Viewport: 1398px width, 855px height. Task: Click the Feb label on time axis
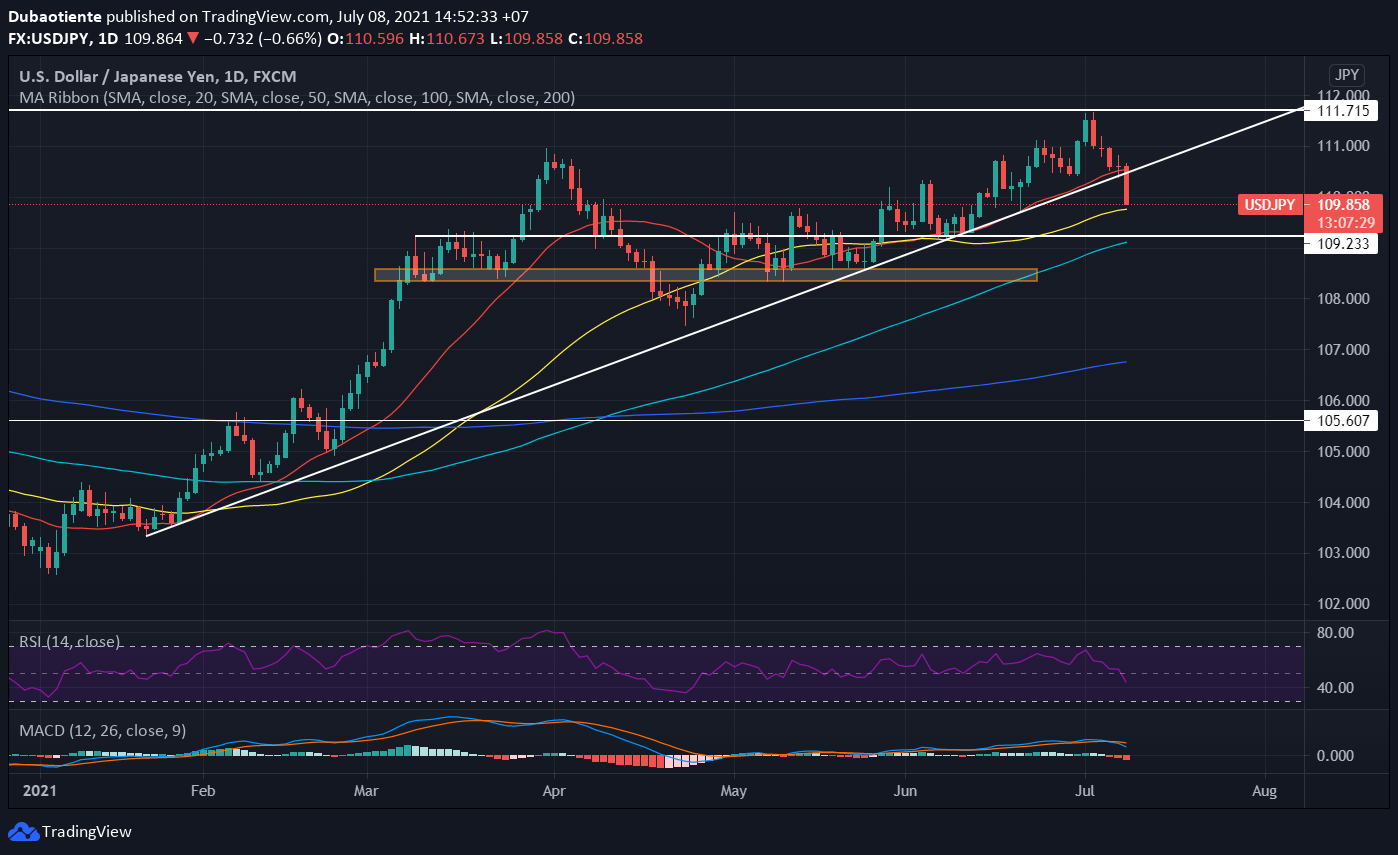[202, 790]
